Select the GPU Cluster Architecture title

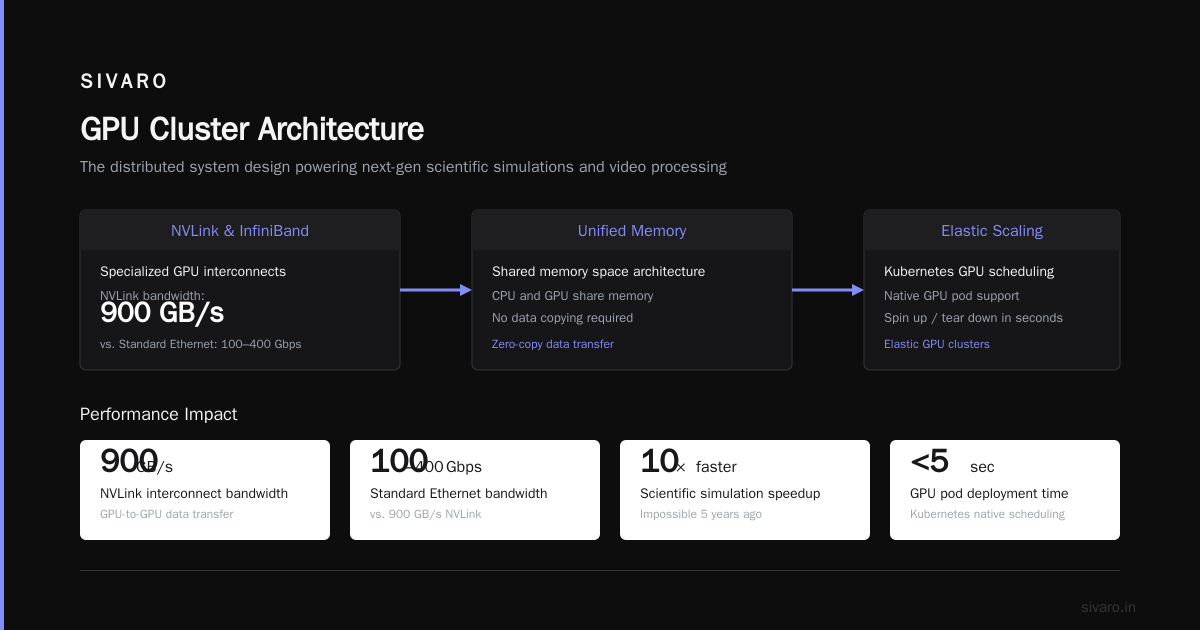click(x=252, y=129)
